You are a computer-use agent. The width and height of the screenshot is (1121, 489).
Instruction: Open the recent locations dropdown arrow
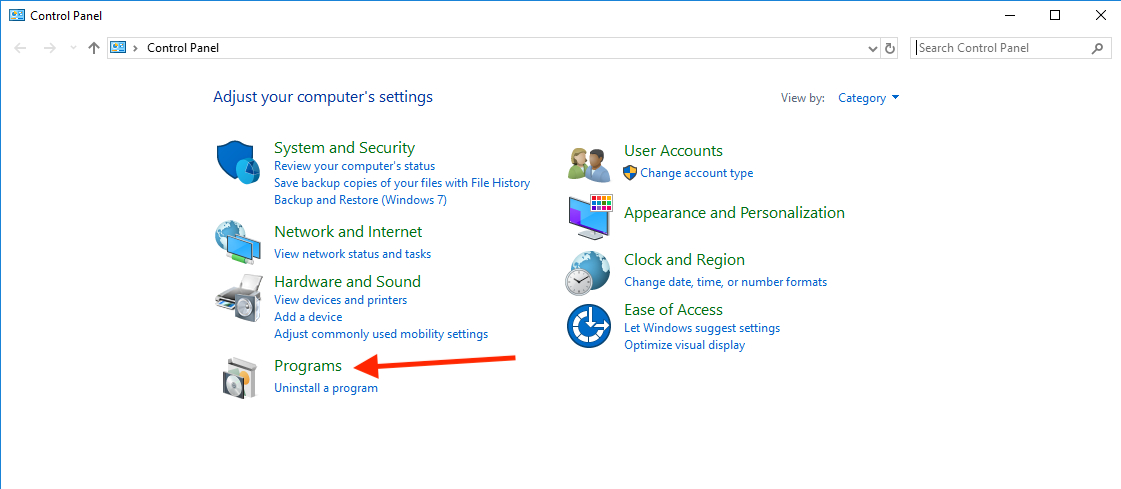point(73,48)
